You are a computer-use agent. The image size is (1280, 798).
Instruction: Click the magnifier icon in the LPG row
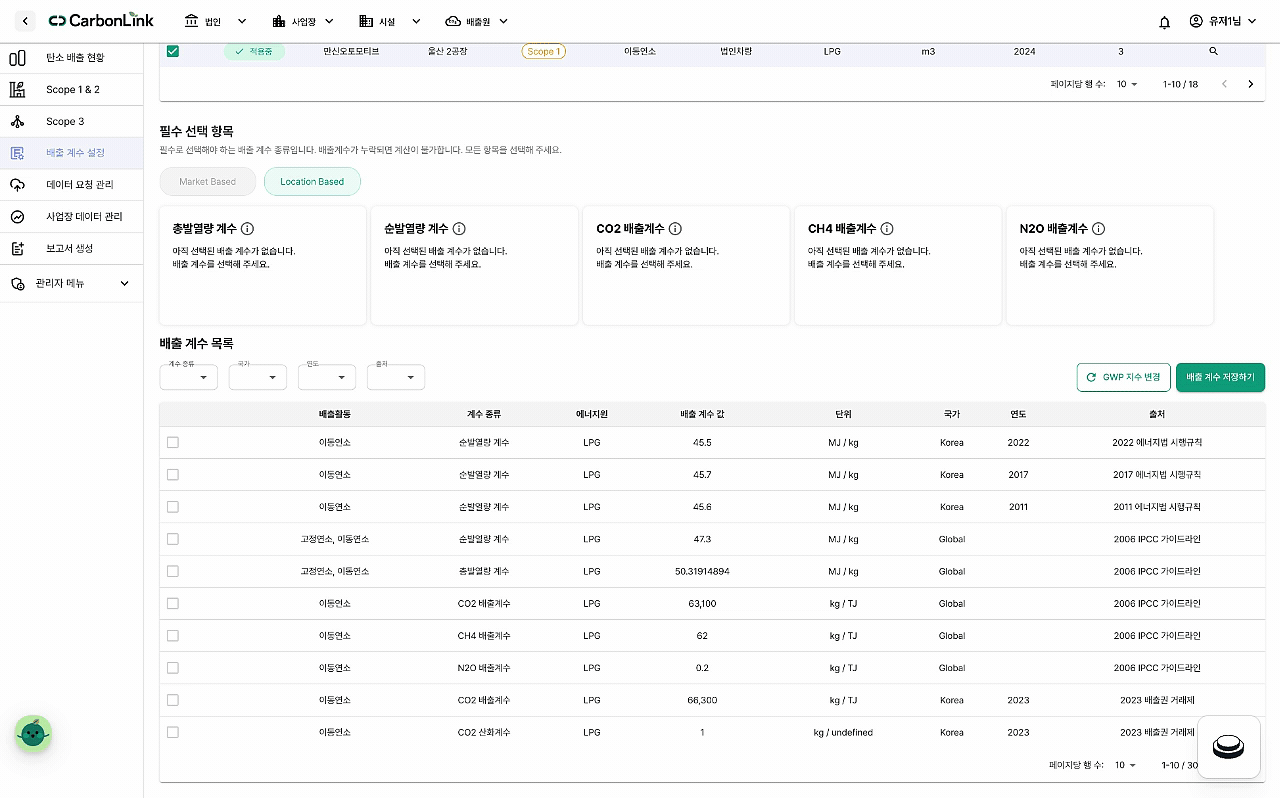[x=1213, y=51]
